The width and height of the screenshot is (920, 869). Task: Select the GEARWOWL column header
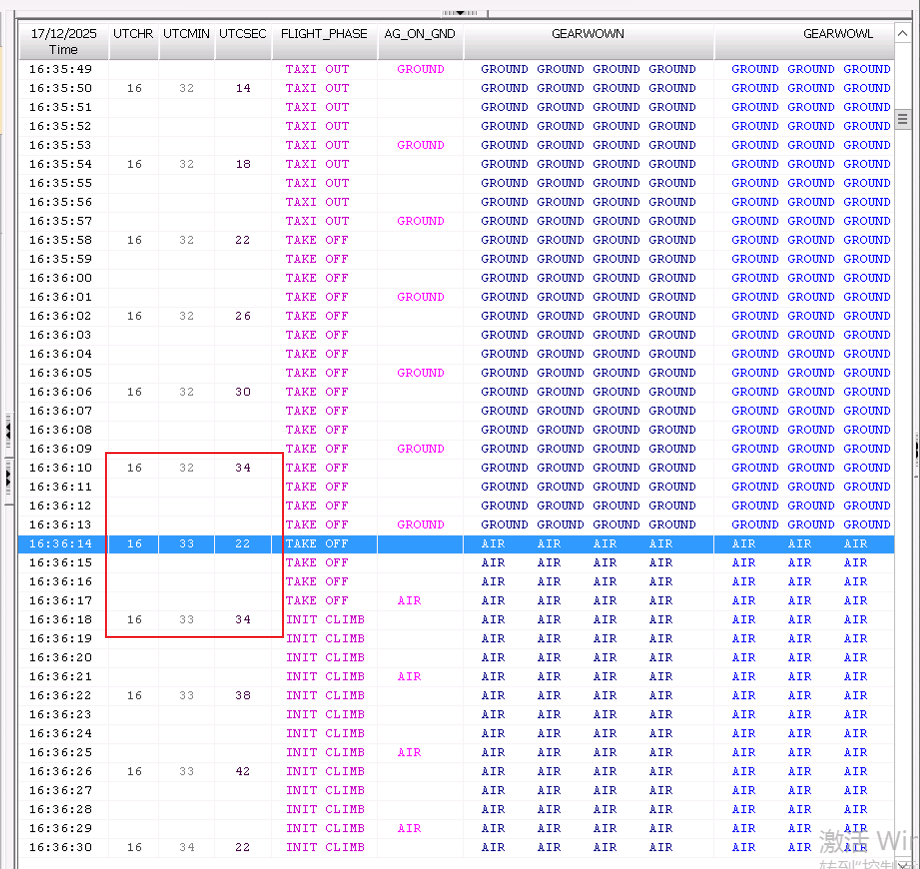[838, 34]
